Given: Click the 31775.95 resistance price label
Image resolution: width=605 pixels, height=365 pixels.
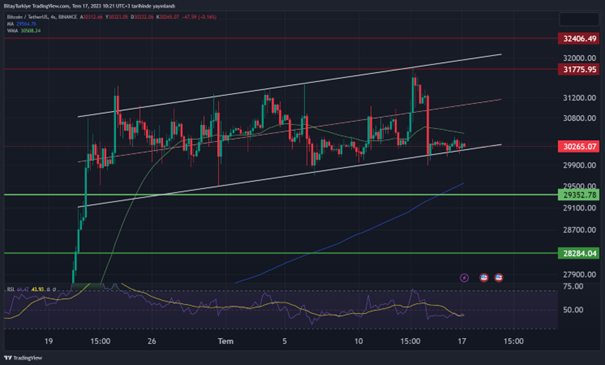Looking at the screenshot, I should coord(578,69).
